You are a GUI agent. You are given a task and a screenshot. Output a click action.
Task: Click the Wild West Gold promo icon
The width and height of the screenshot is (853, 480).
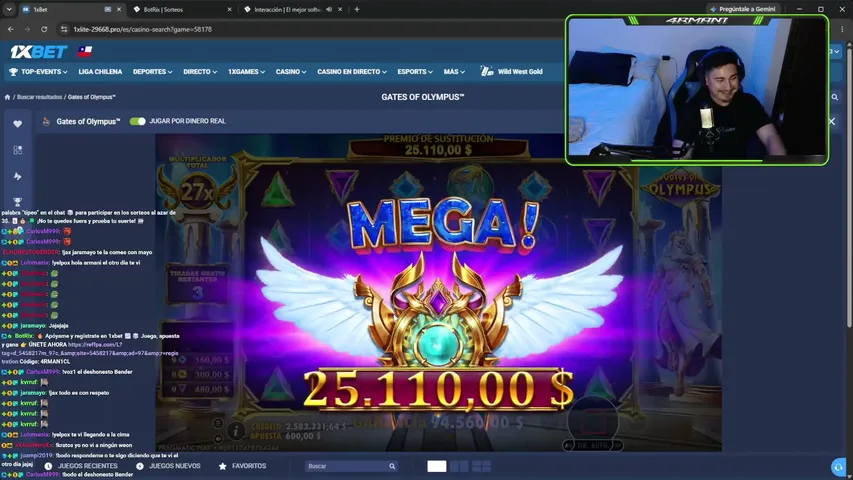tap(487, 71)
